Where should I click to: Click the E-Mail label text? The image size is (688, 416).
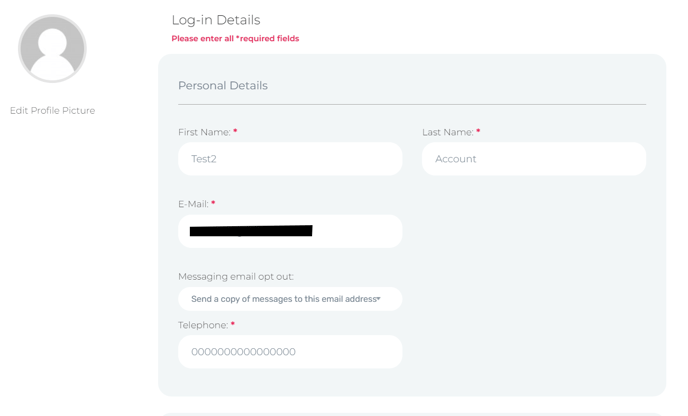coord(193,204)
